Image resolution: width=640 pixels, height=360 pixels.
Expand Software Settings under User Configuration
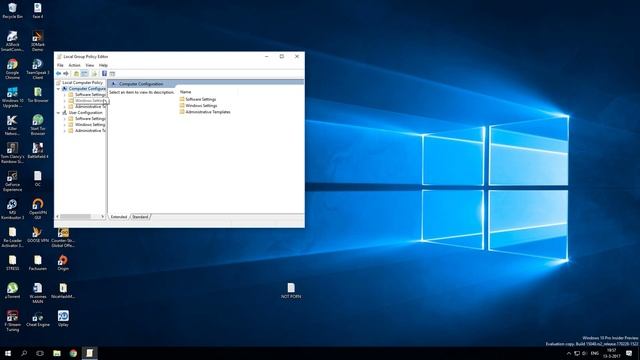pos(64,119)
